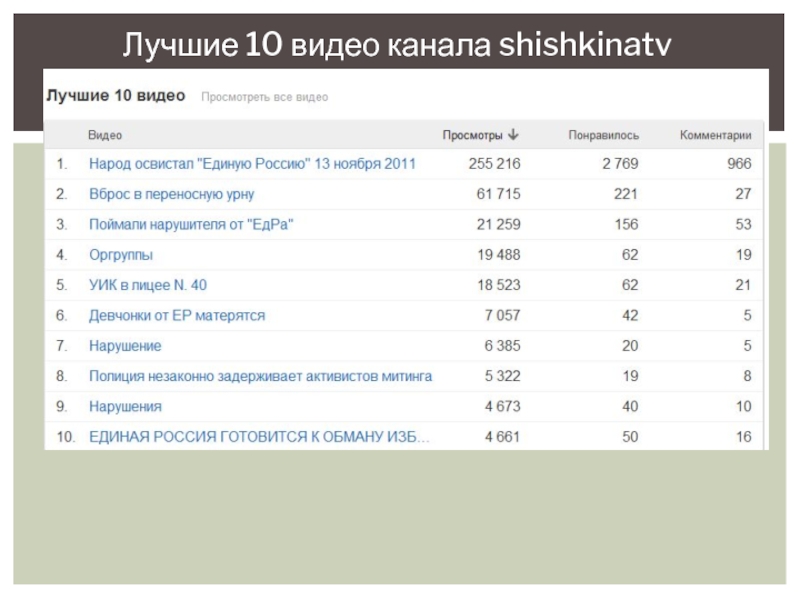Screen dimensions: 800x600
Task: Sort table by Комментарии column
Action: point(715,135)
